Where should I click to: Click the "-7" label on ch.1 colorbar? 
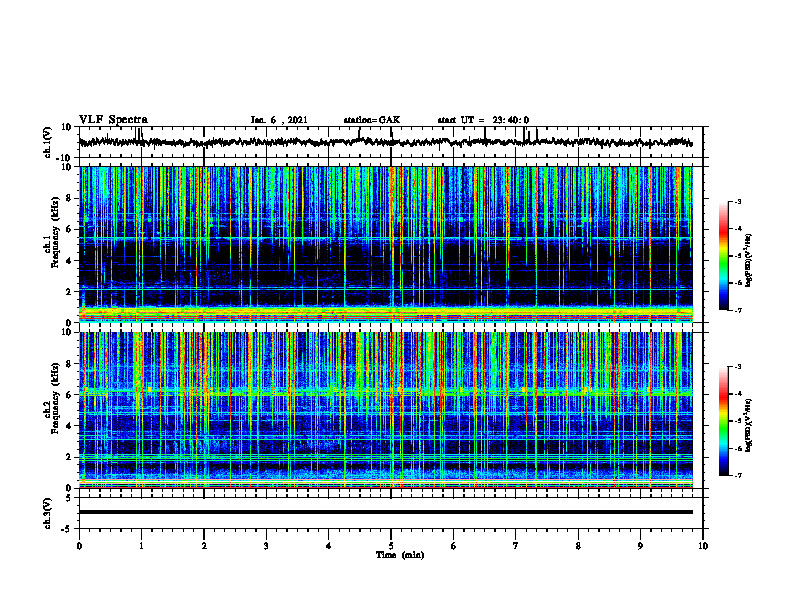(x=738, y=310)
